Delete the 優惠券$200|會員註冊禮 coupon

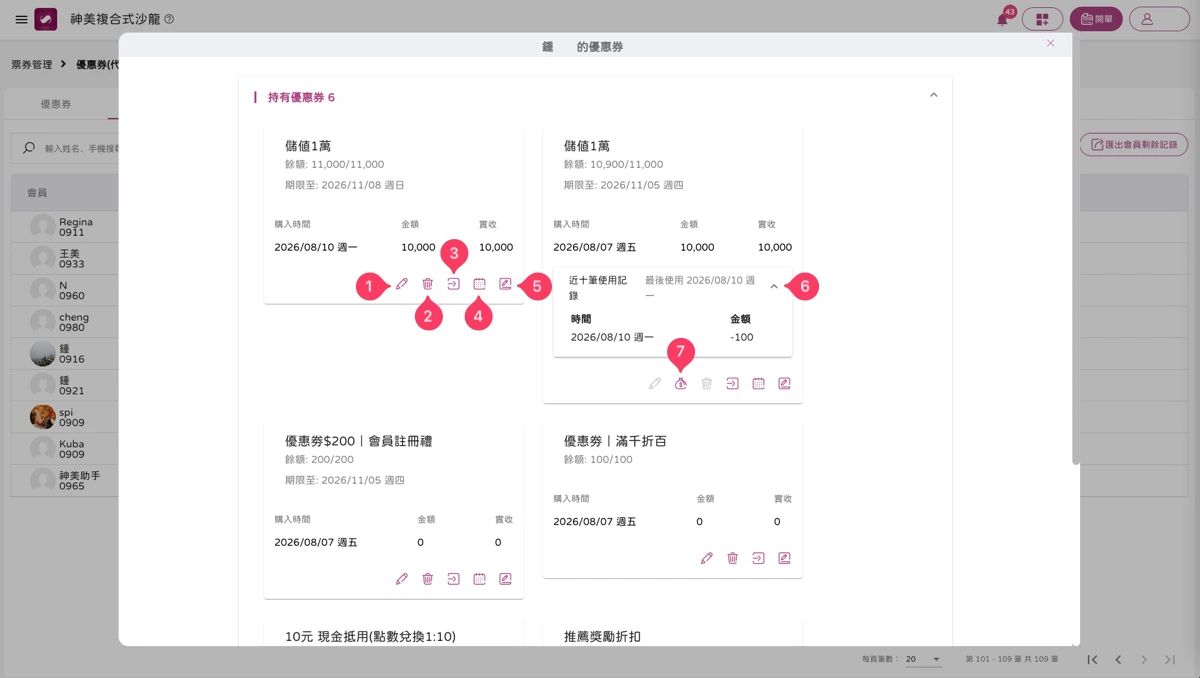click(428, 578)
